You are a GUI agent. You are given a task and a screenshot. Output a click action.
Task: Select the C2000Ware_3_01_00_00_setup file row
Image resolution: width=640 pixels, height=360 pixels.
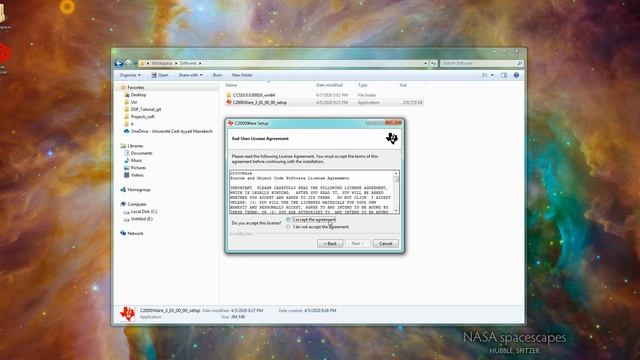324,102
